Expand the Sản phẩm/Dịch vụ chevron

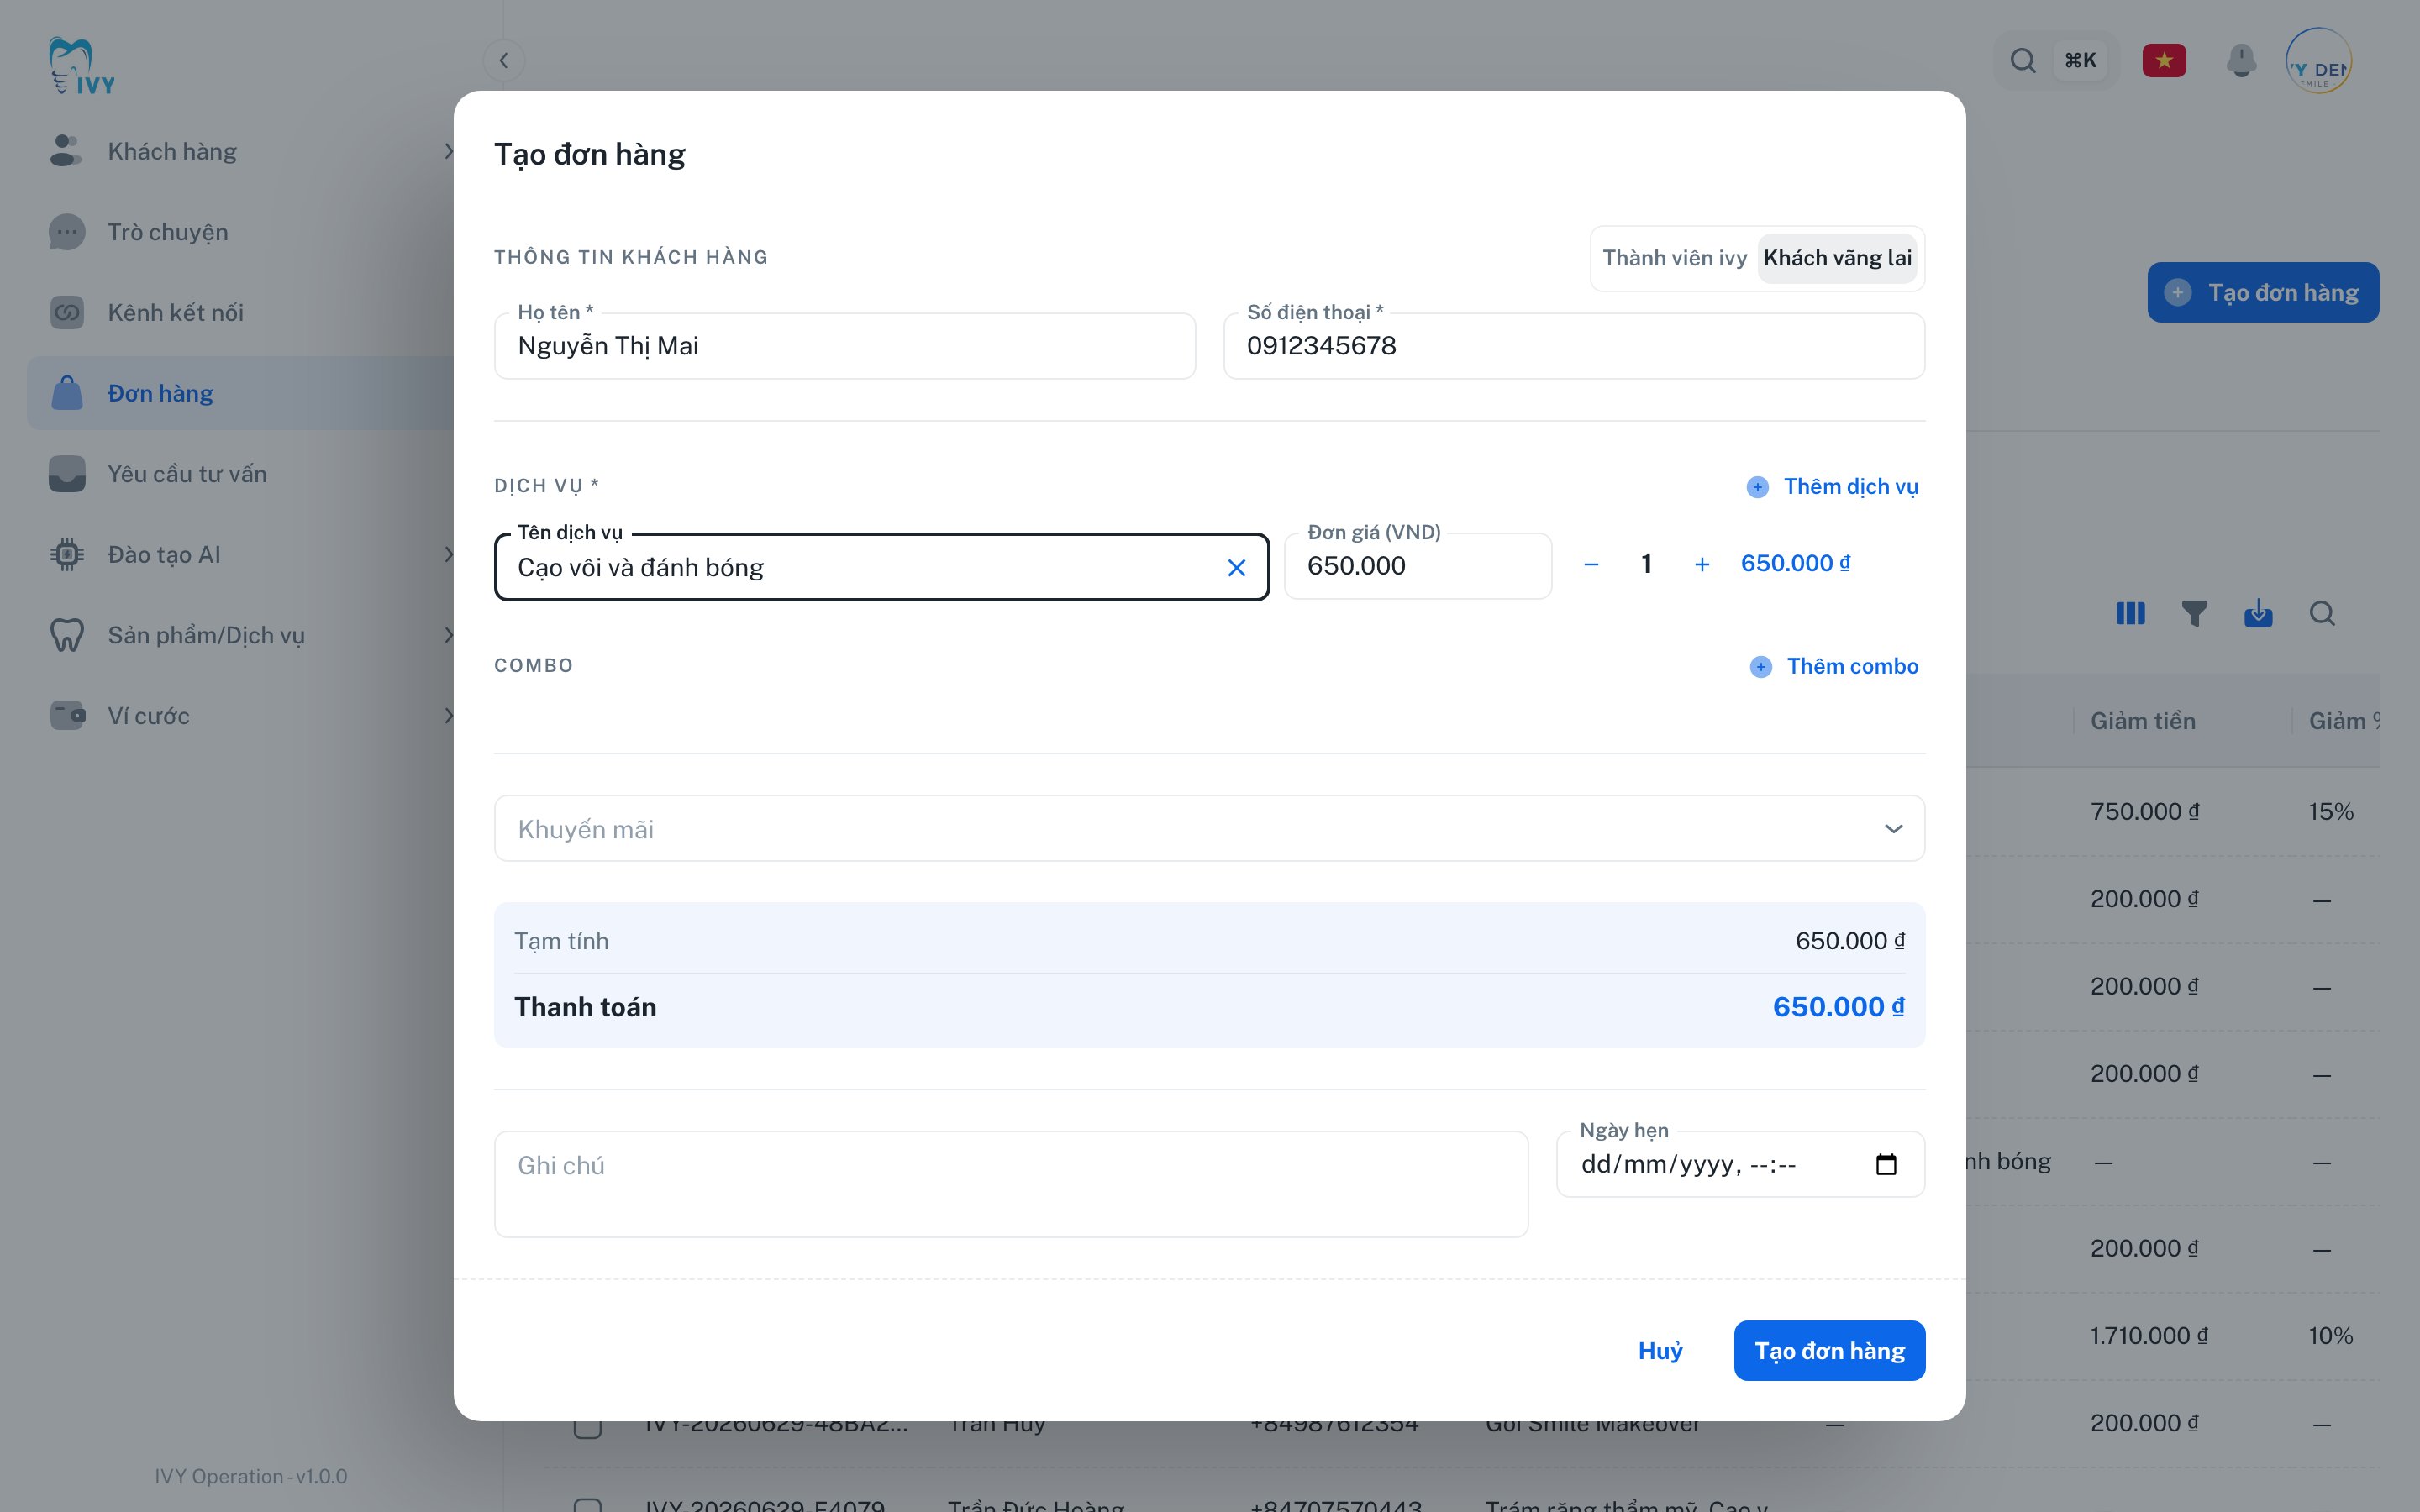point(448,635)
